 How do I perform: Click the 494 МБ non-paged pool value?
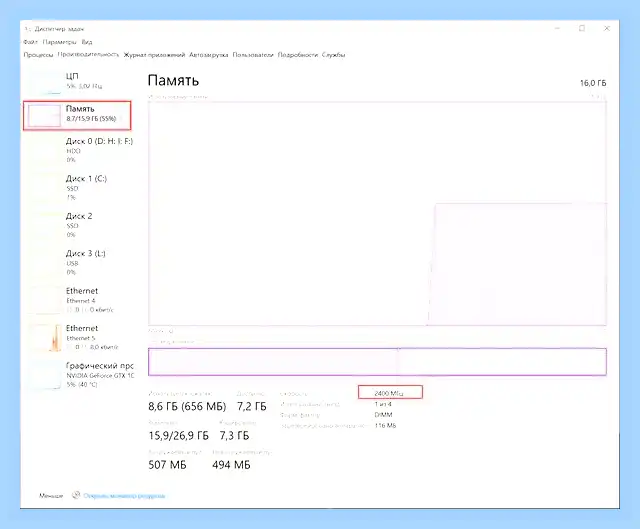click(x=231, y=465)
